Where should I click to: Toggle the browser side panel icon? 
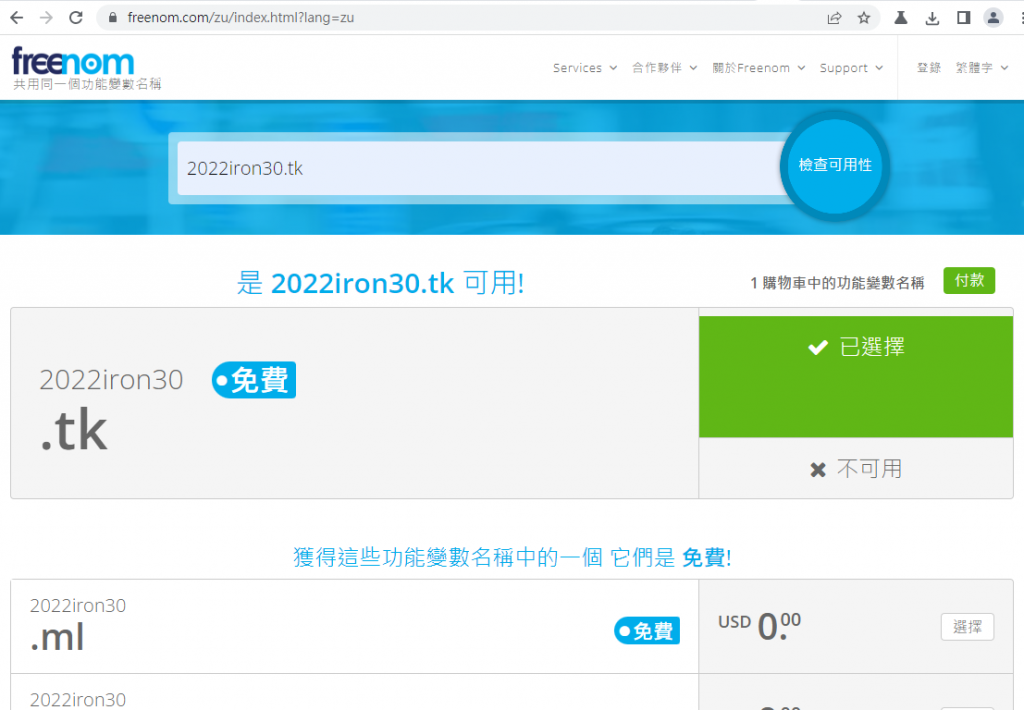pyautogui.click(x=963, y=18)
